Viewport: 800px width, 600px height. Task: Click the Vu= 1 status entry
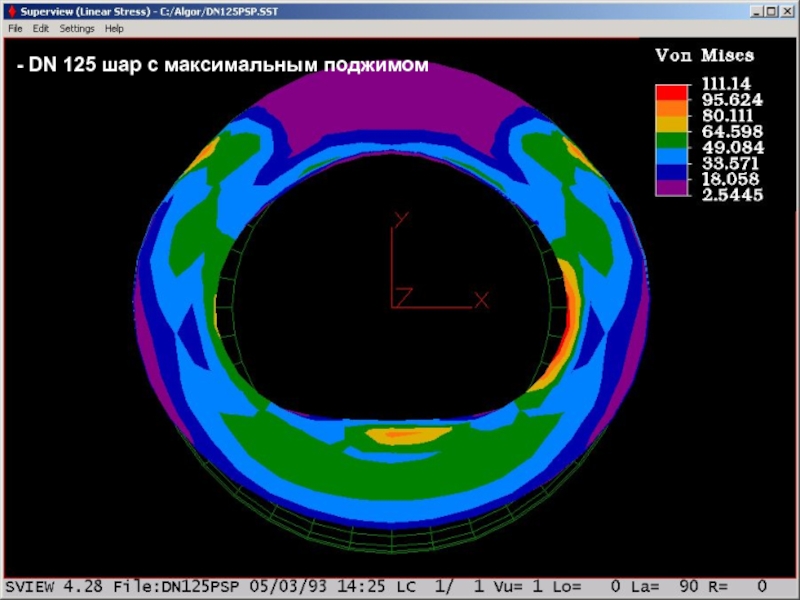pyautogui.click(x=517, y=587)
